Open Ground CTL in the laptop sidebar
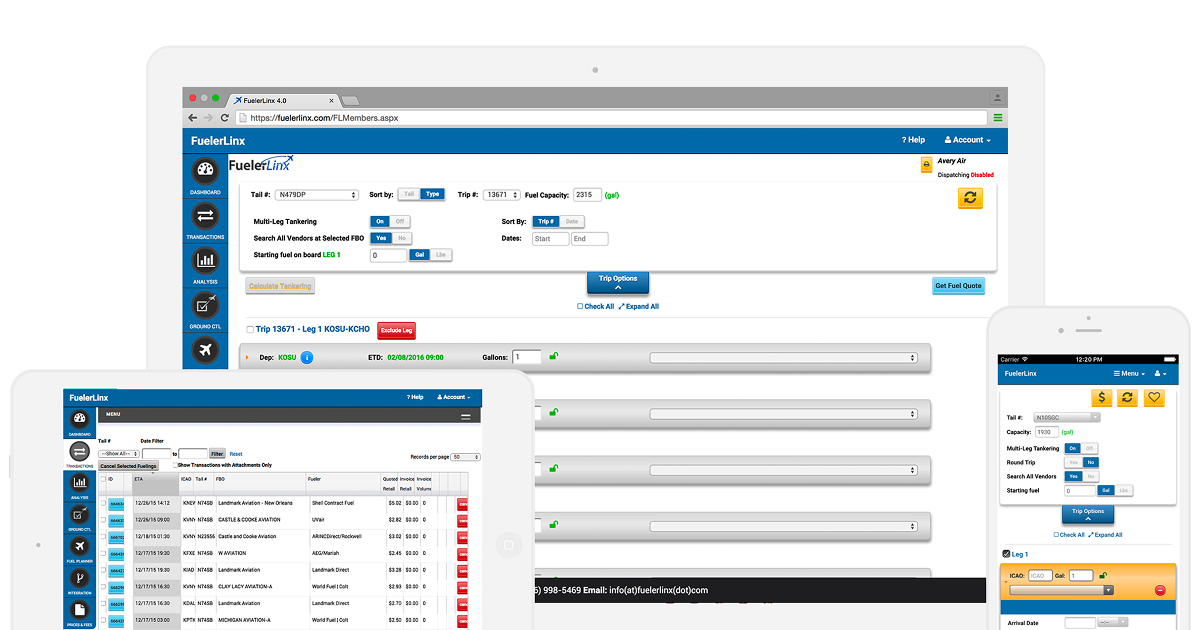This screenshot has height=630, width=1200. click(205, 310)
